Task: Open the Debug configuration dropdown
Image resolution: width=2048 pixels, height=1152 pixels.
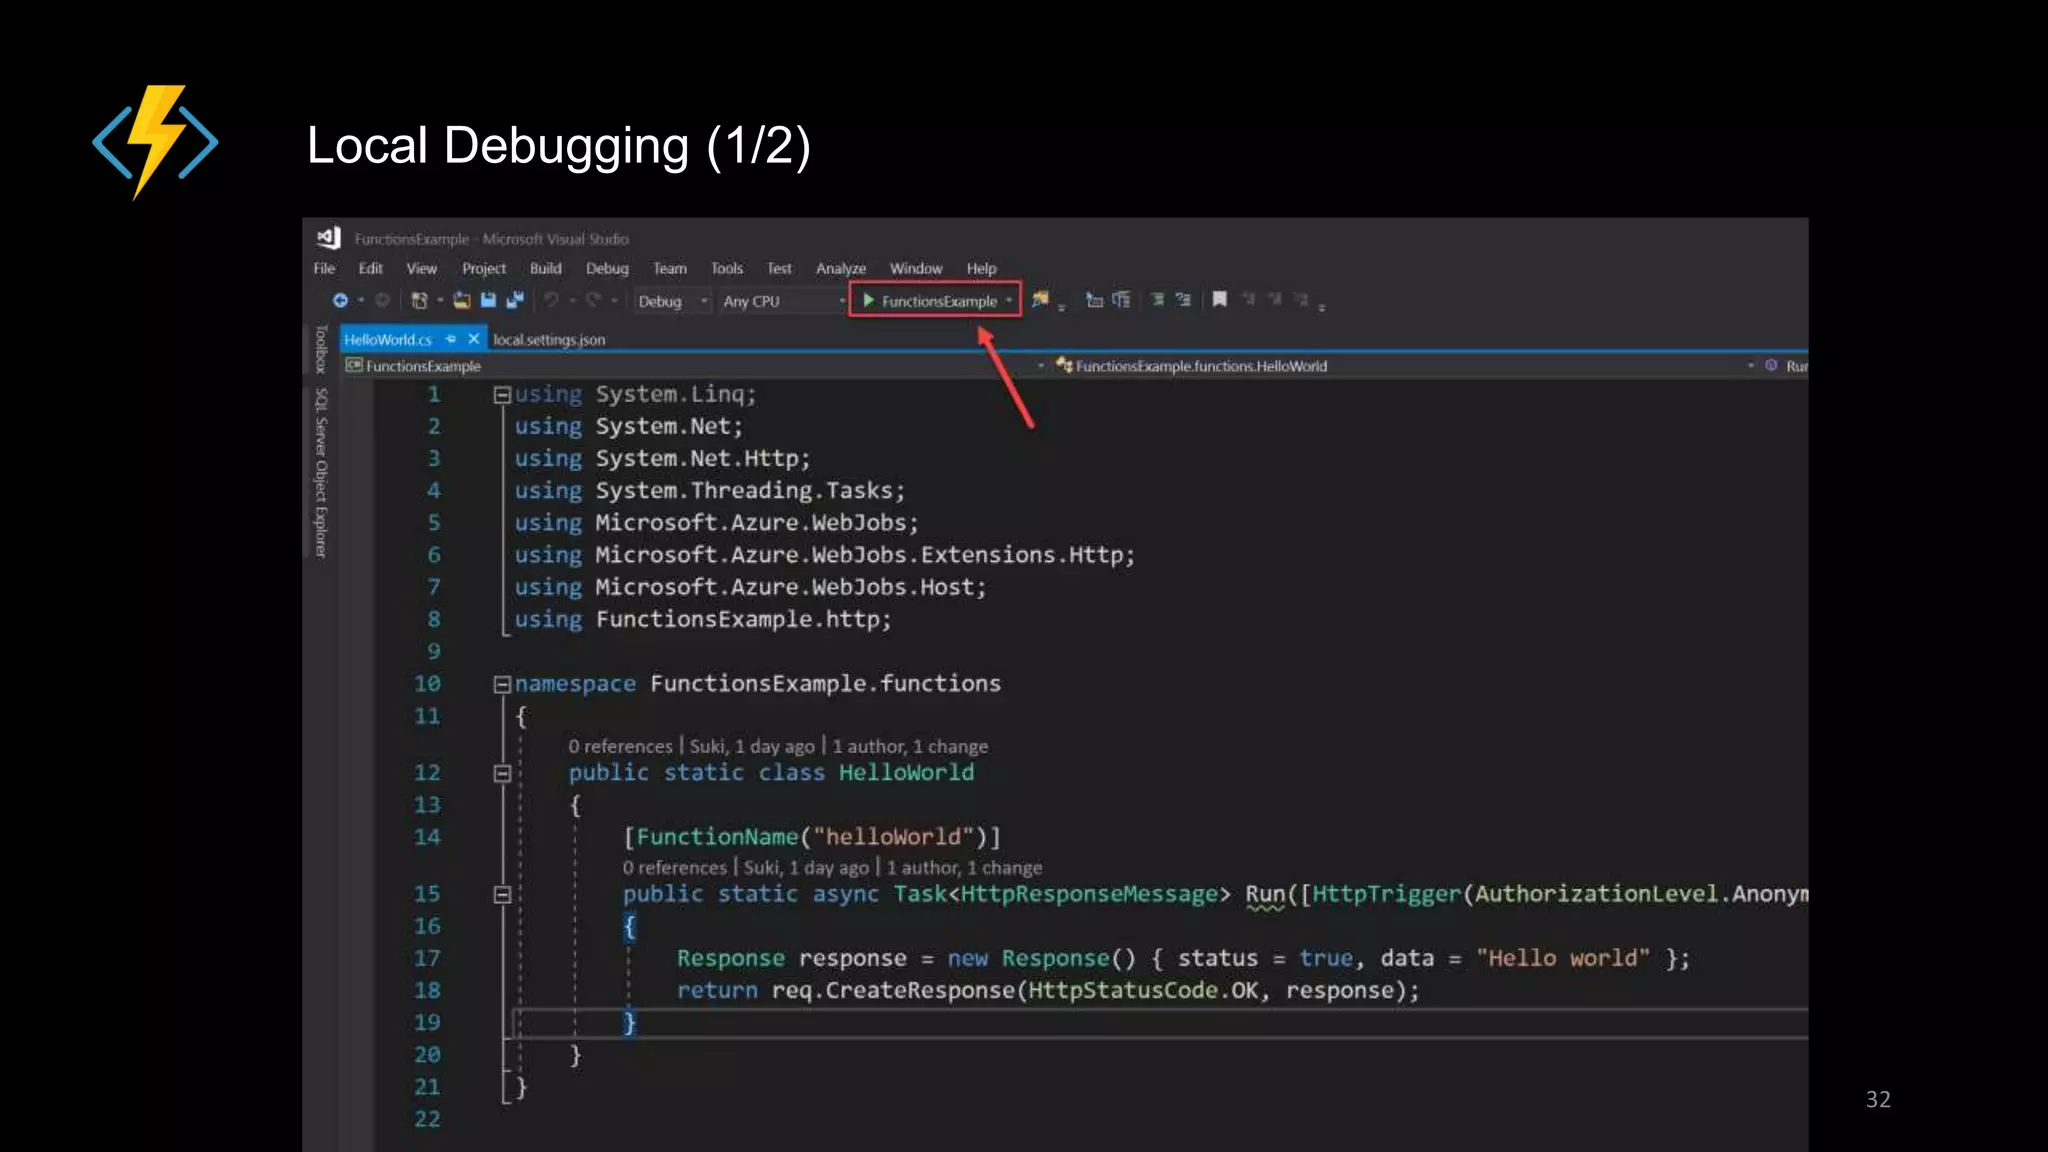Action: click(x=673, y=301)
